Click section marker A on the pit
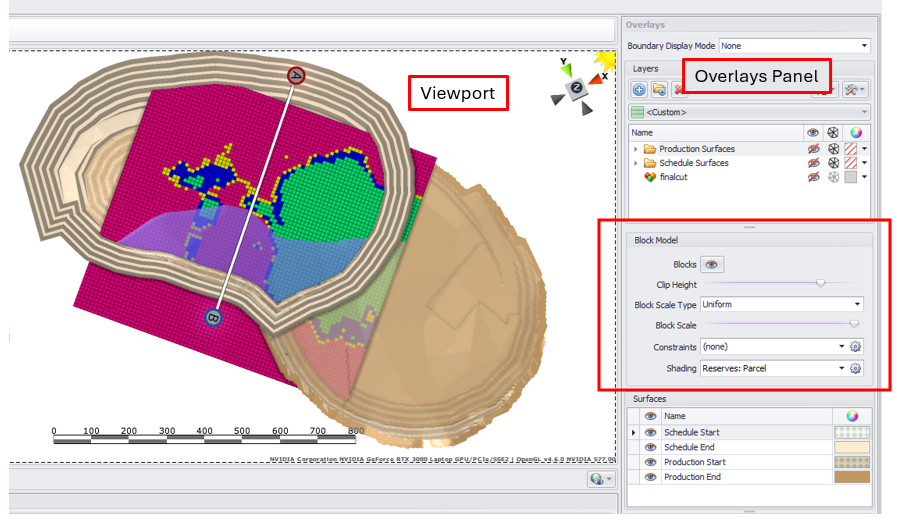897x521 pixels. (x=295, y=75)
